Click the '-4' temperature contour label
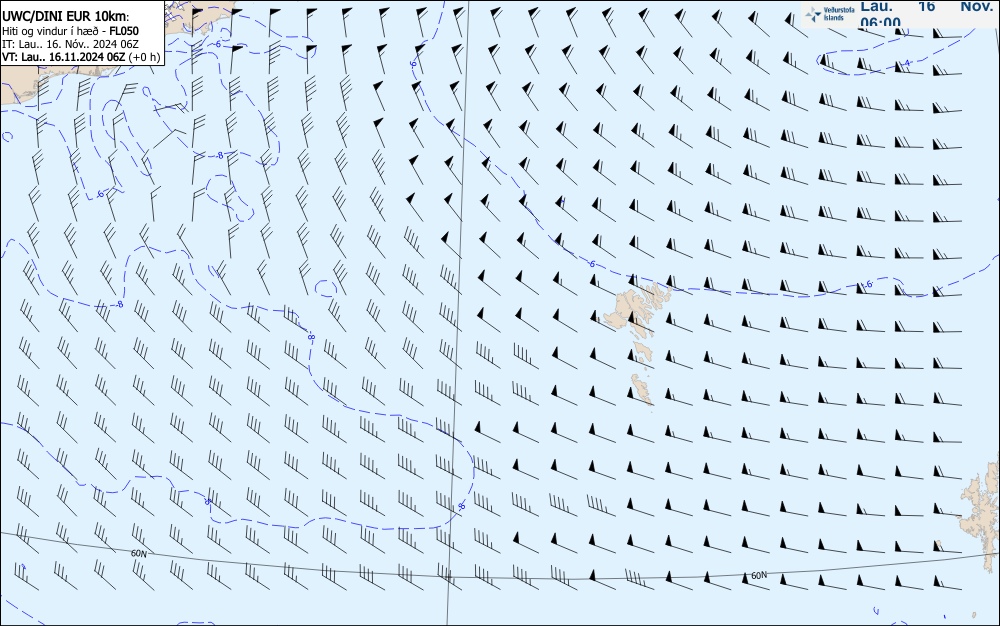The height and width of the screenshot is (626, 1000). click(x=907, y=63)
